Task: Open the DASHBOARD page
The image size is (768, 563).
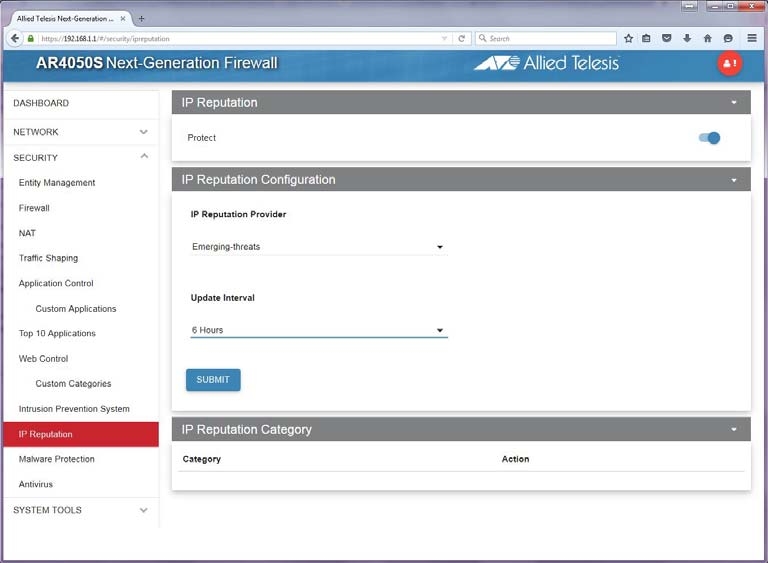Action: point(41,103)
